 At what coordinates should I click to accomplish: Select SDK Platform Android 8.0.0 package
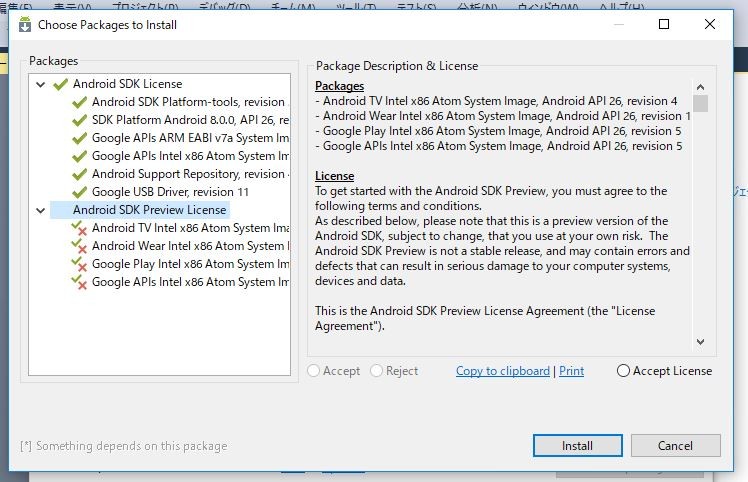click(x=190, y=120)
